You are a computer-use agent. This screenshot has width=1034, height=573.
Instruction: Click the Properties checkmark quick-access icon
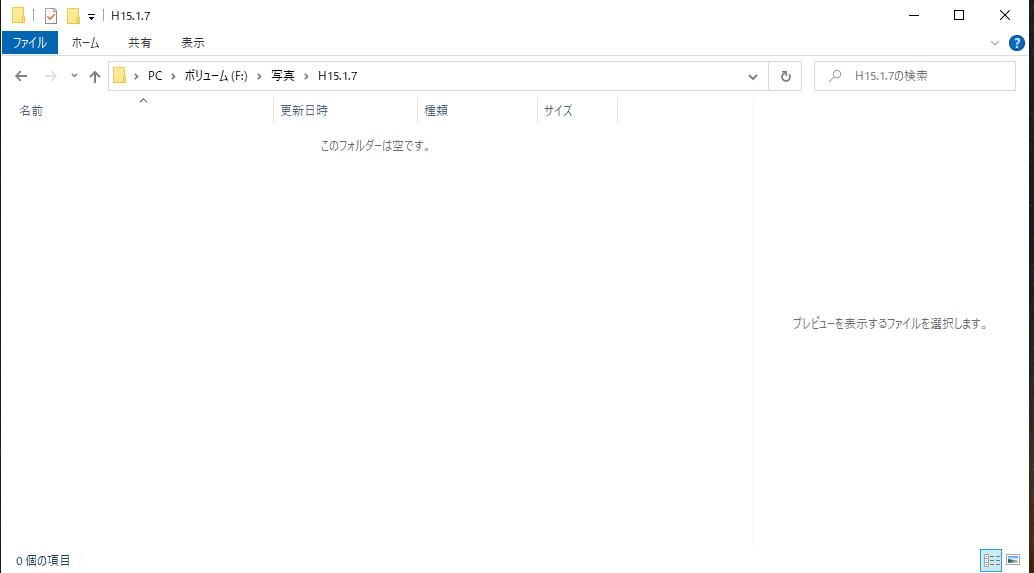click(51, 16)
